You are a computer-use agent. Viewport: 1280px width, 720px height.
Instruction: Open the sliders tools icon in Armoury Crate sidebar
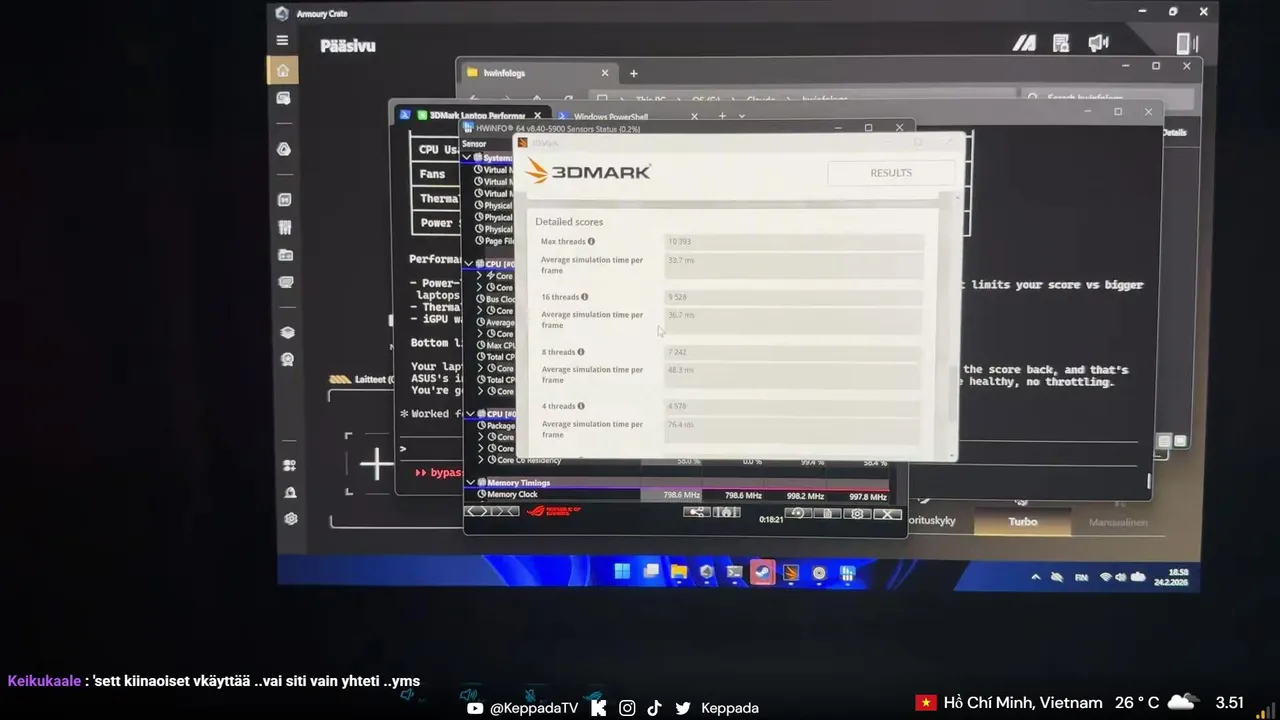[x=285, y=228]
